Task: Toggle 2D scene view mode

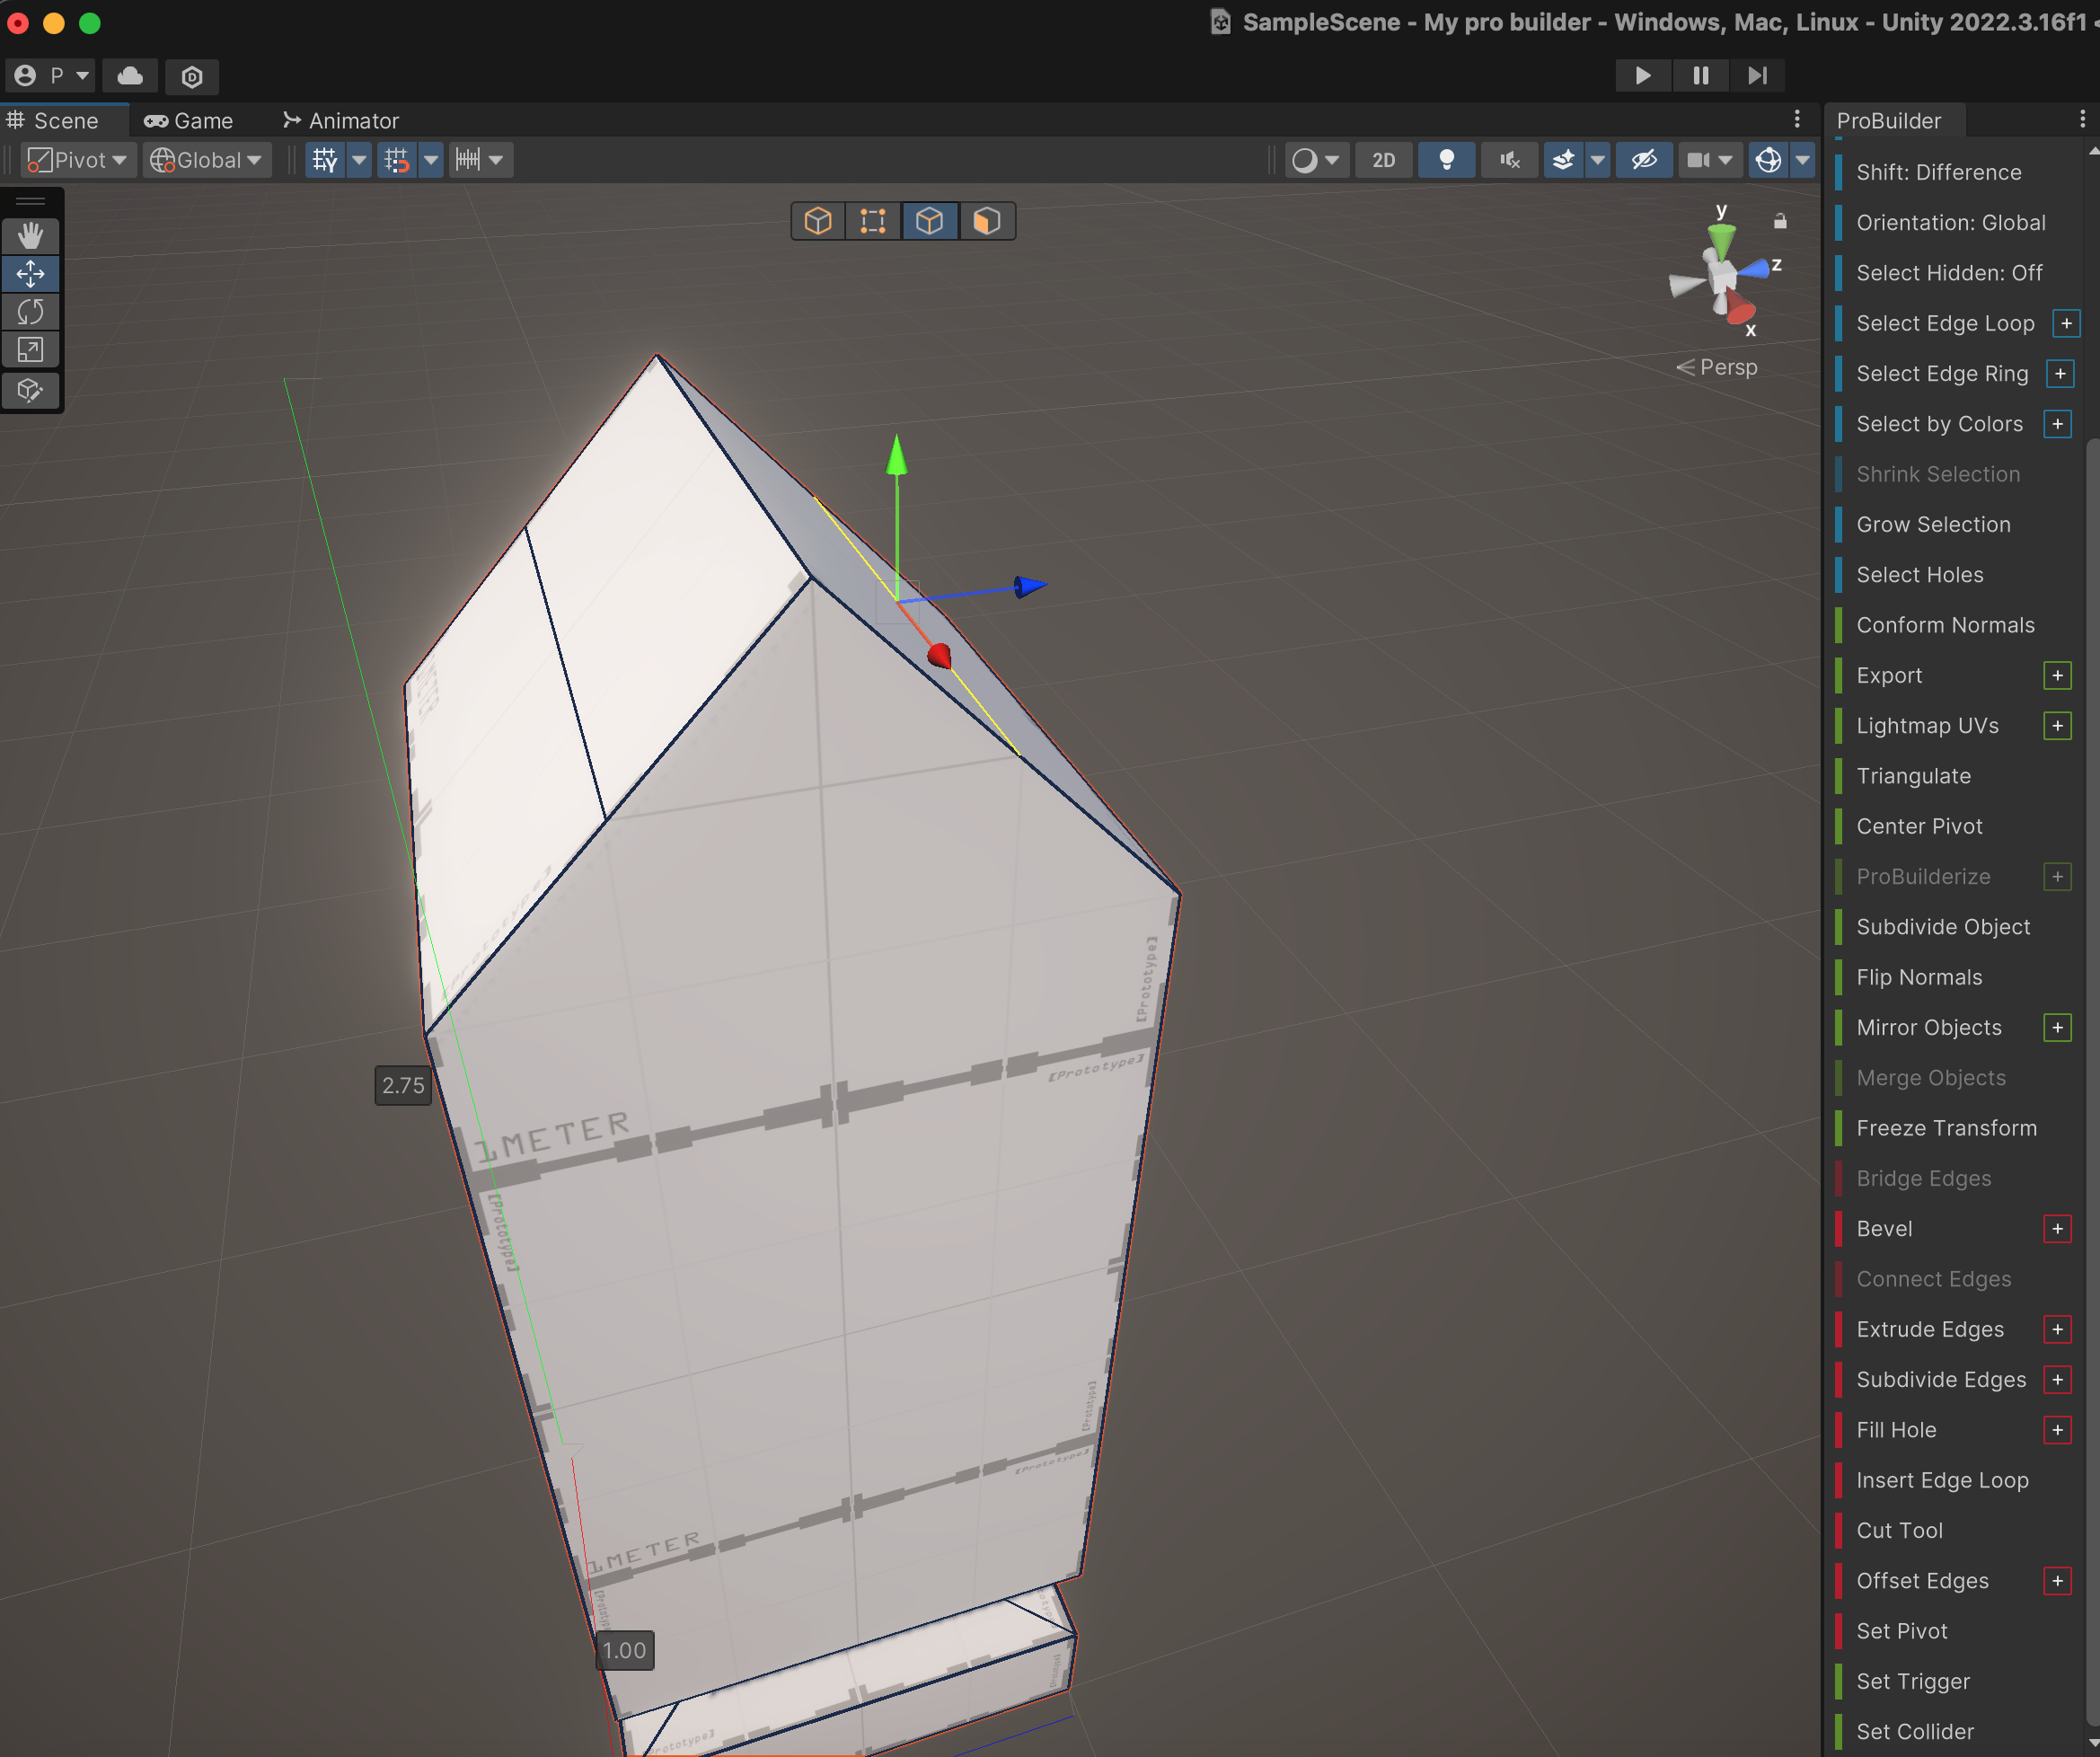Action: tap(1383, 160)
